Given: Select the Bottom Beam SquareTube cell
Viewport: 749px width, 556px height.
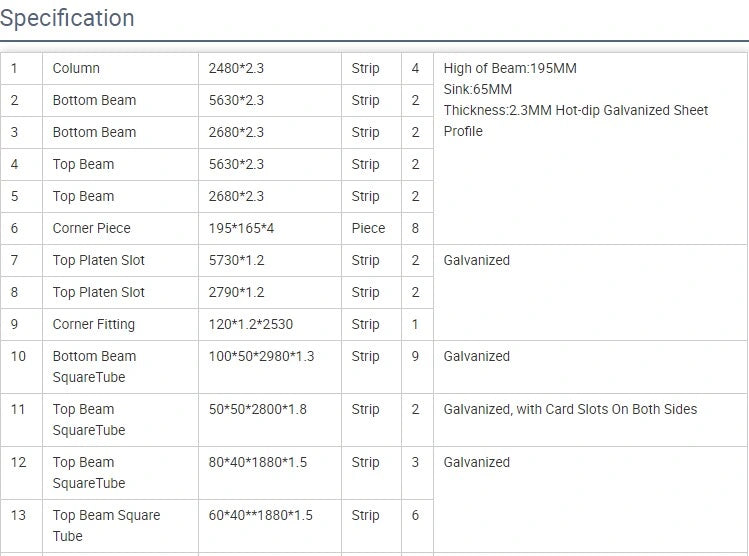Looking at the screenshot, I should [x=94, y=366].
